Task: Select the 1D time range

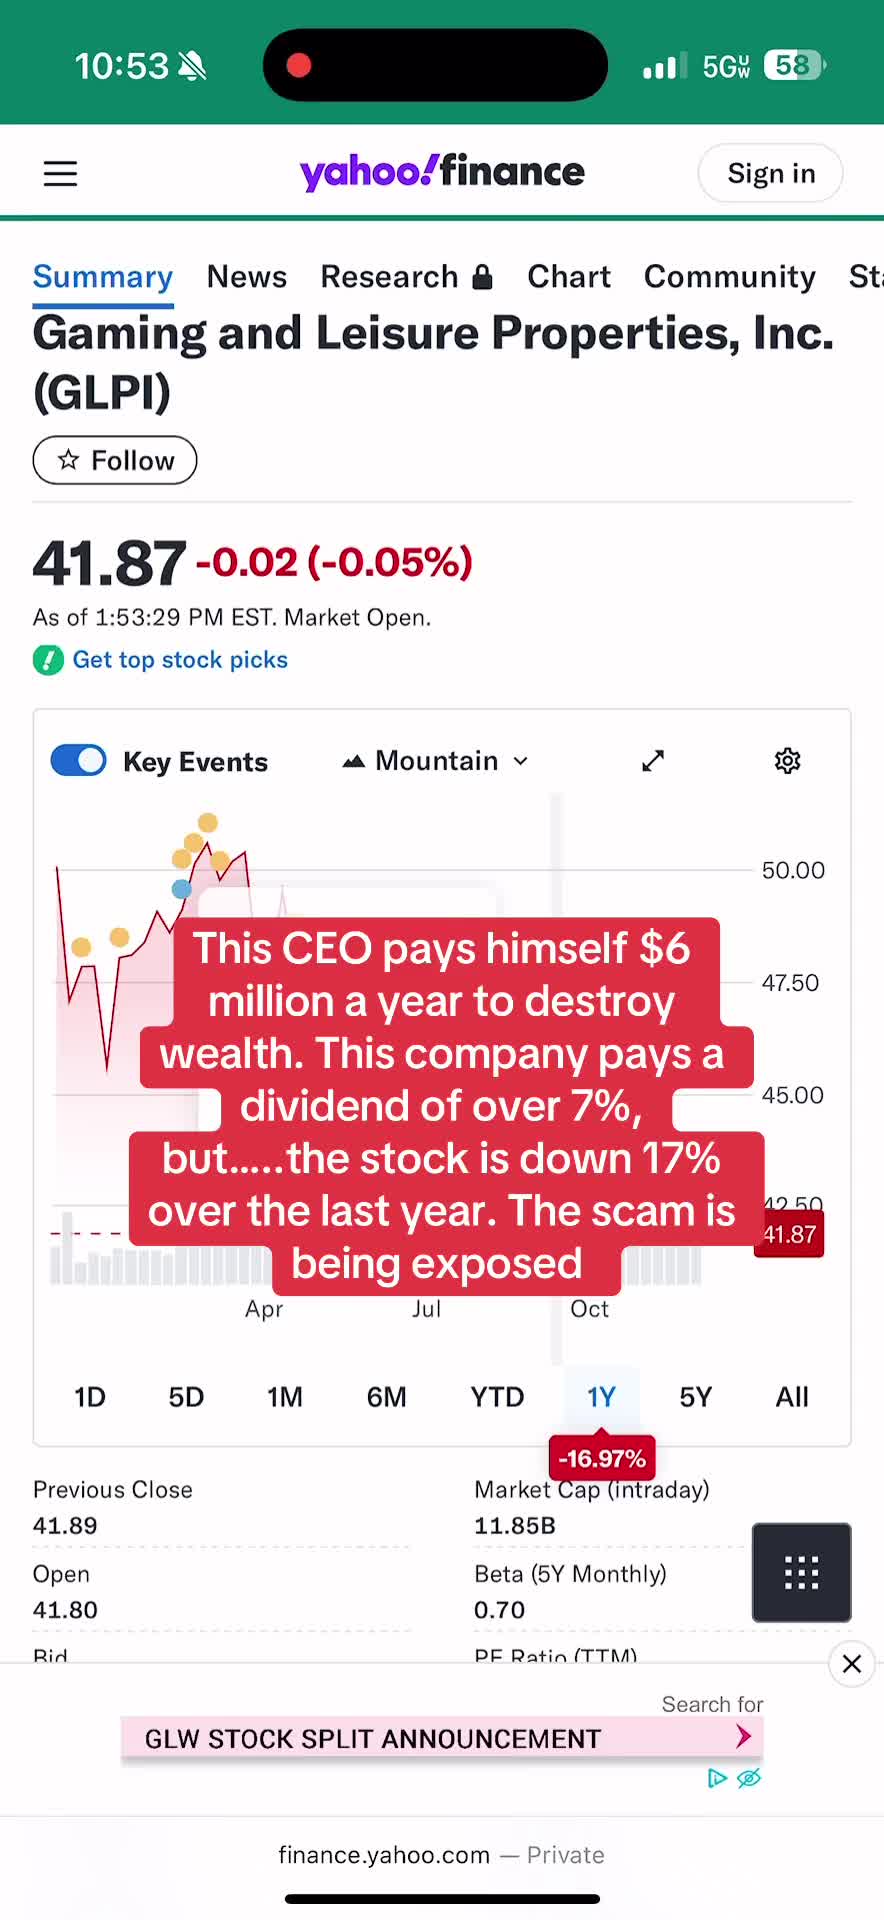Action: click(90, 1397)
